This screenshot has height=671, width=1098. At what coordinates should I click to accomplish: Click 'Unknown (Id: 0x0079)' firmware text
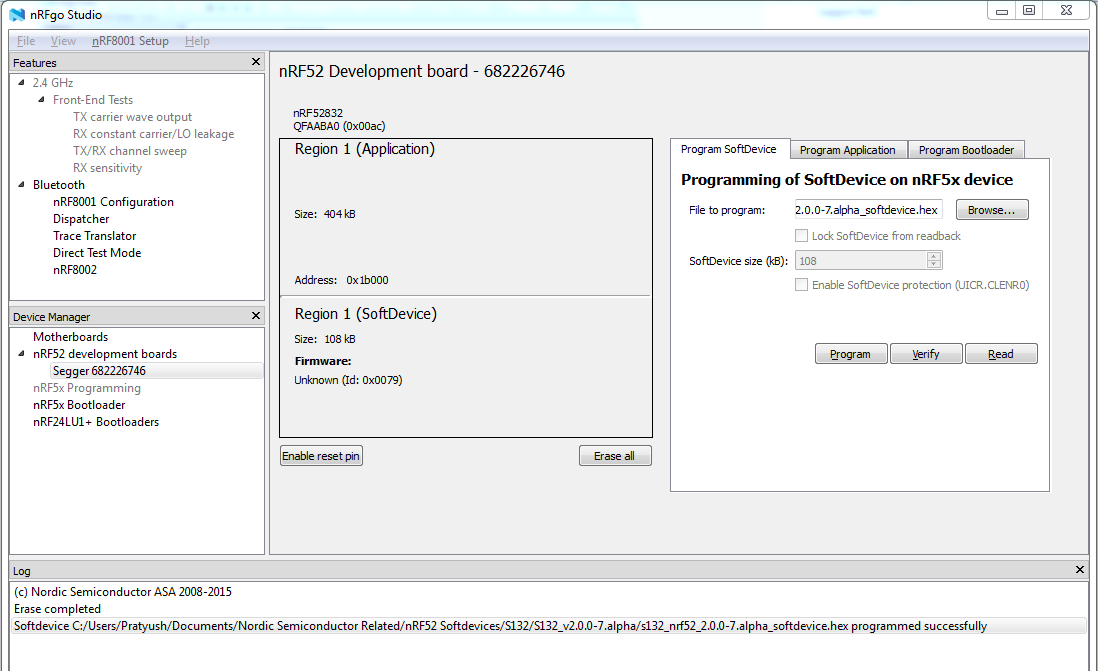point(348,380)
